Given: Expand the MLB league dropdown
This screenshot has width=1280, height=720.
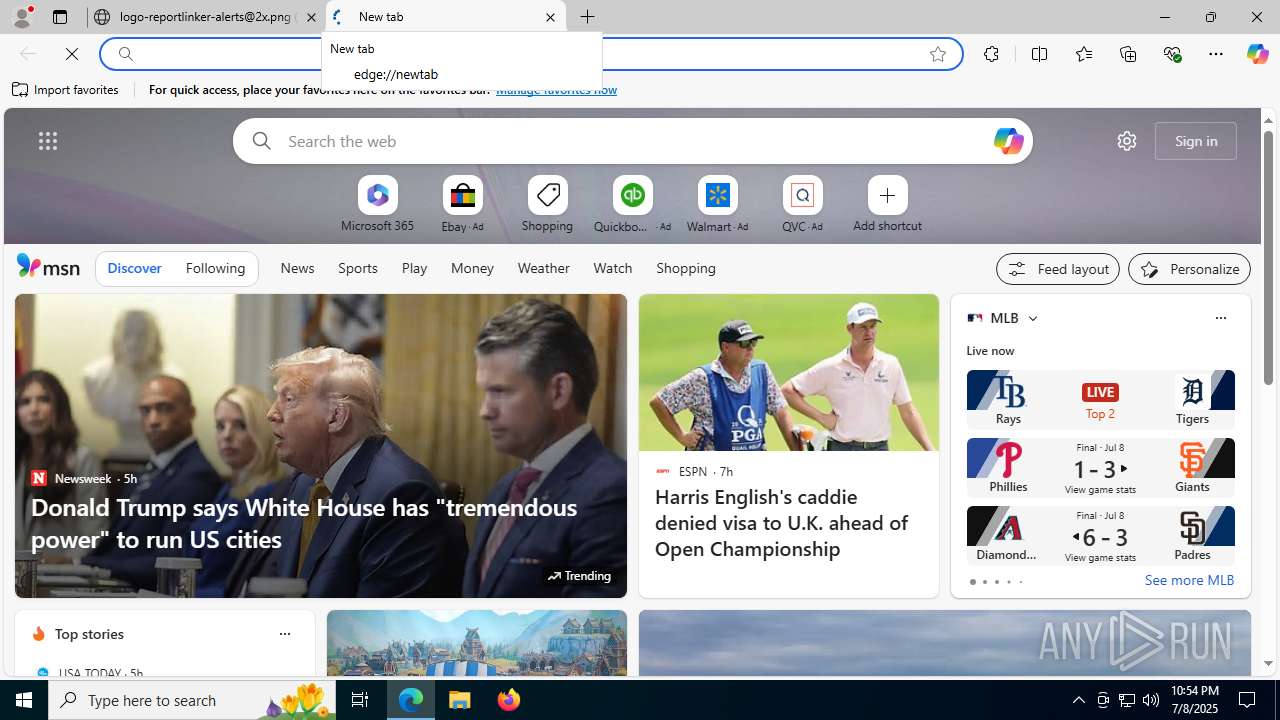Looking at the screenshot, I should click(1032, 318).
